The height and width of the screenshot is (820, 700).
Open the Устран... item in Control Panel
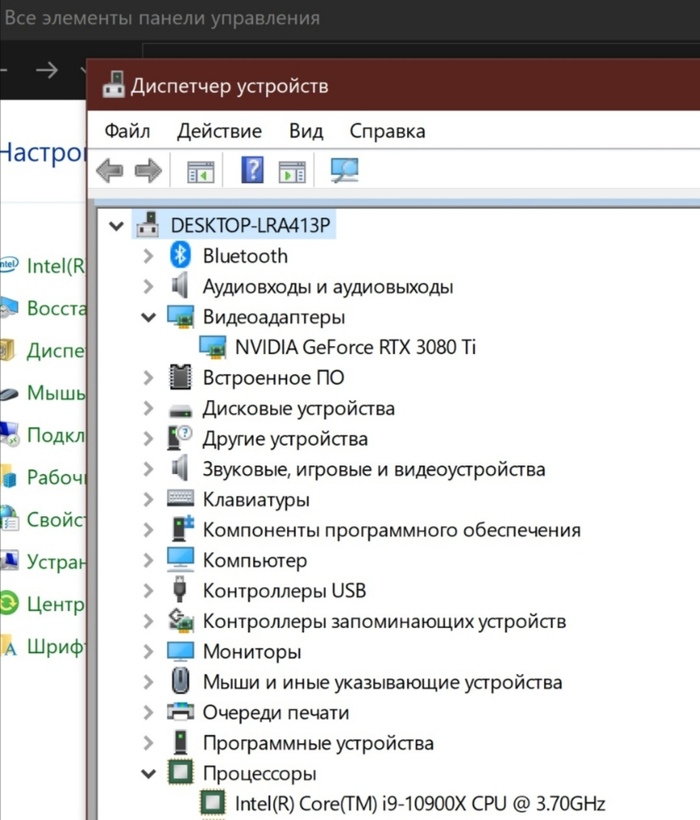point(56,562)
